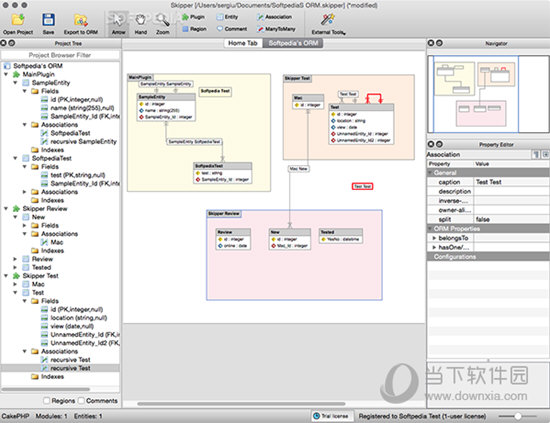Click the Save floppy disk icon

click(48, 20)
